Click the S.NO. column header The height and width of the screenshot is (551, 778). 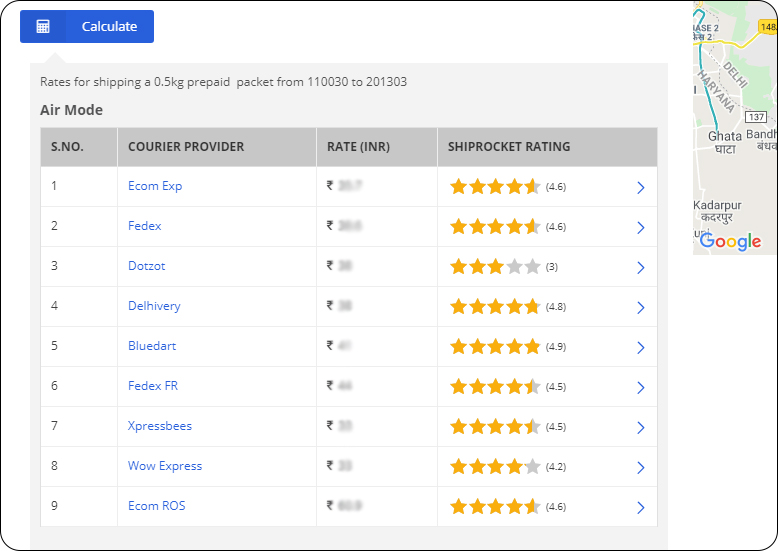67,147
